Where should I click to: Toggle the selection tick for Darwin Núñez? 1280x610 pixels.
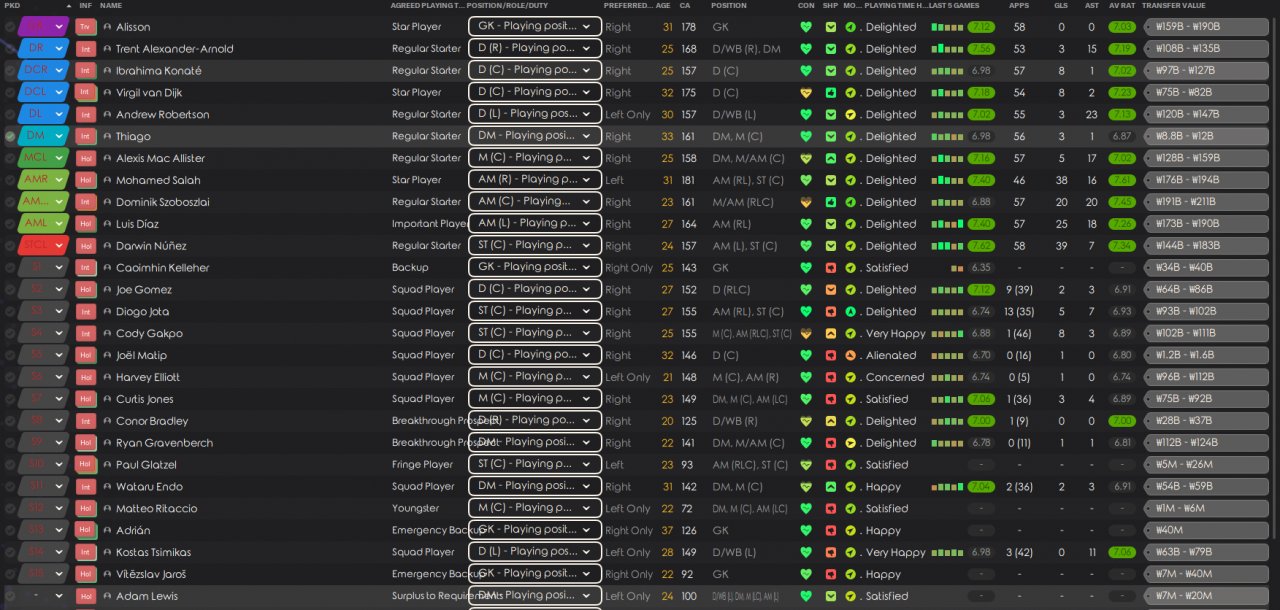pos(10,246)
